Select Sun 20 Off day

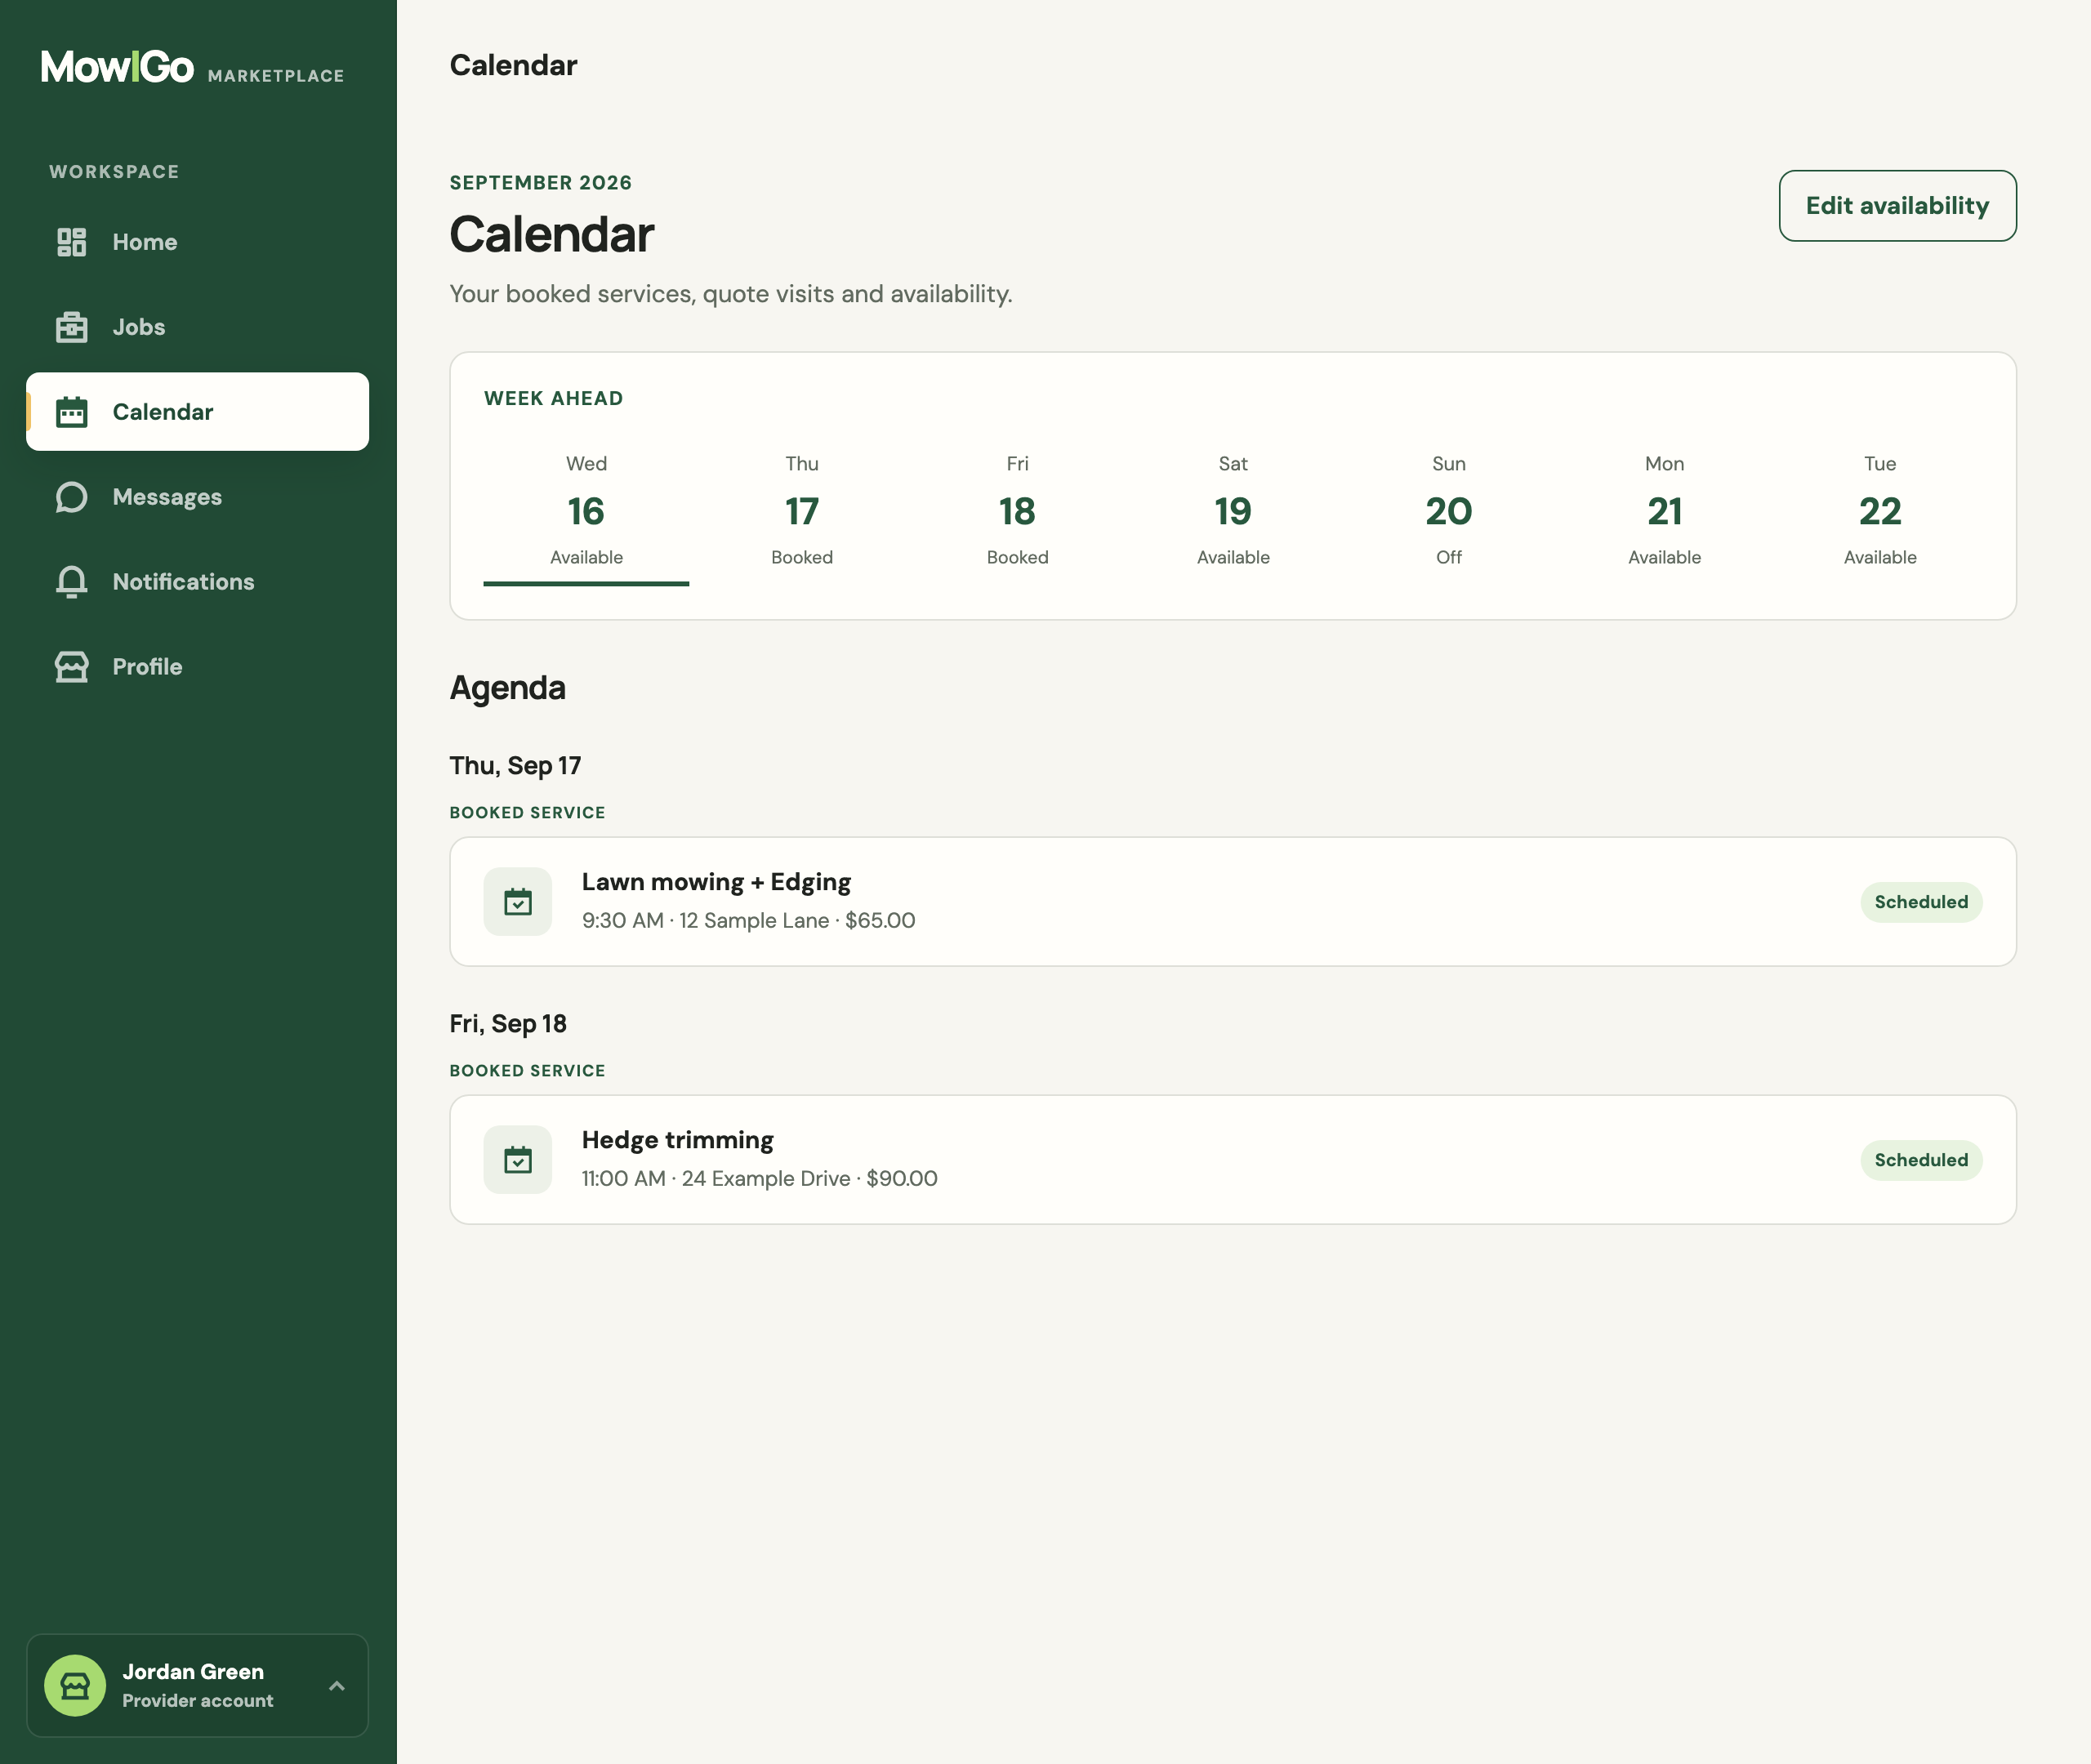[1448, 512]
